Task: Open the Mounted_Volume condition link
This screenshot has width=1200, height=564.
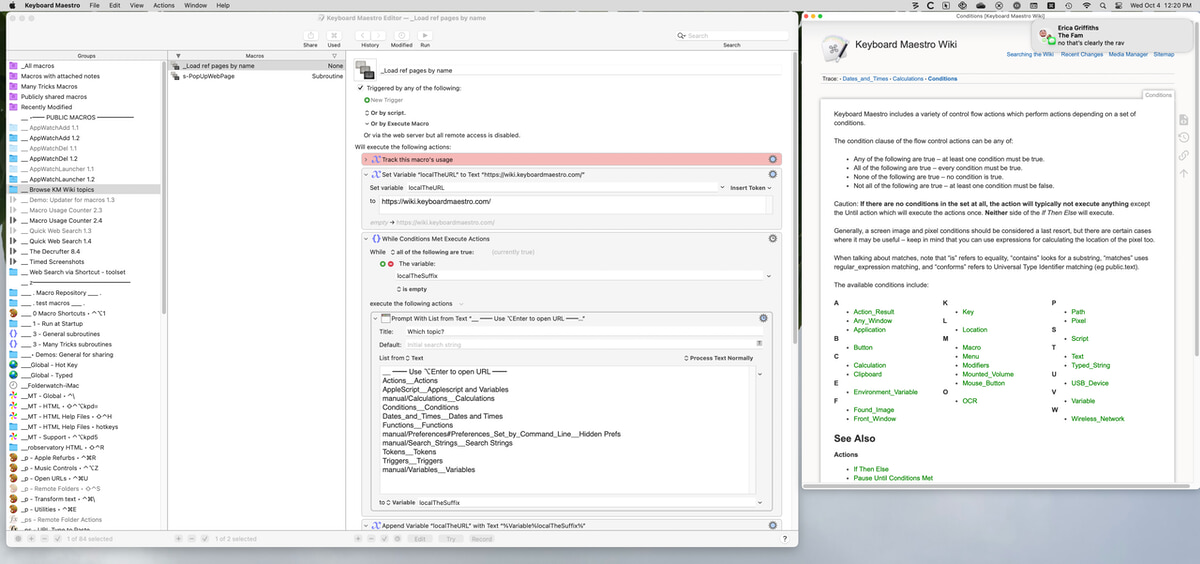Action: tap(988, 374)
